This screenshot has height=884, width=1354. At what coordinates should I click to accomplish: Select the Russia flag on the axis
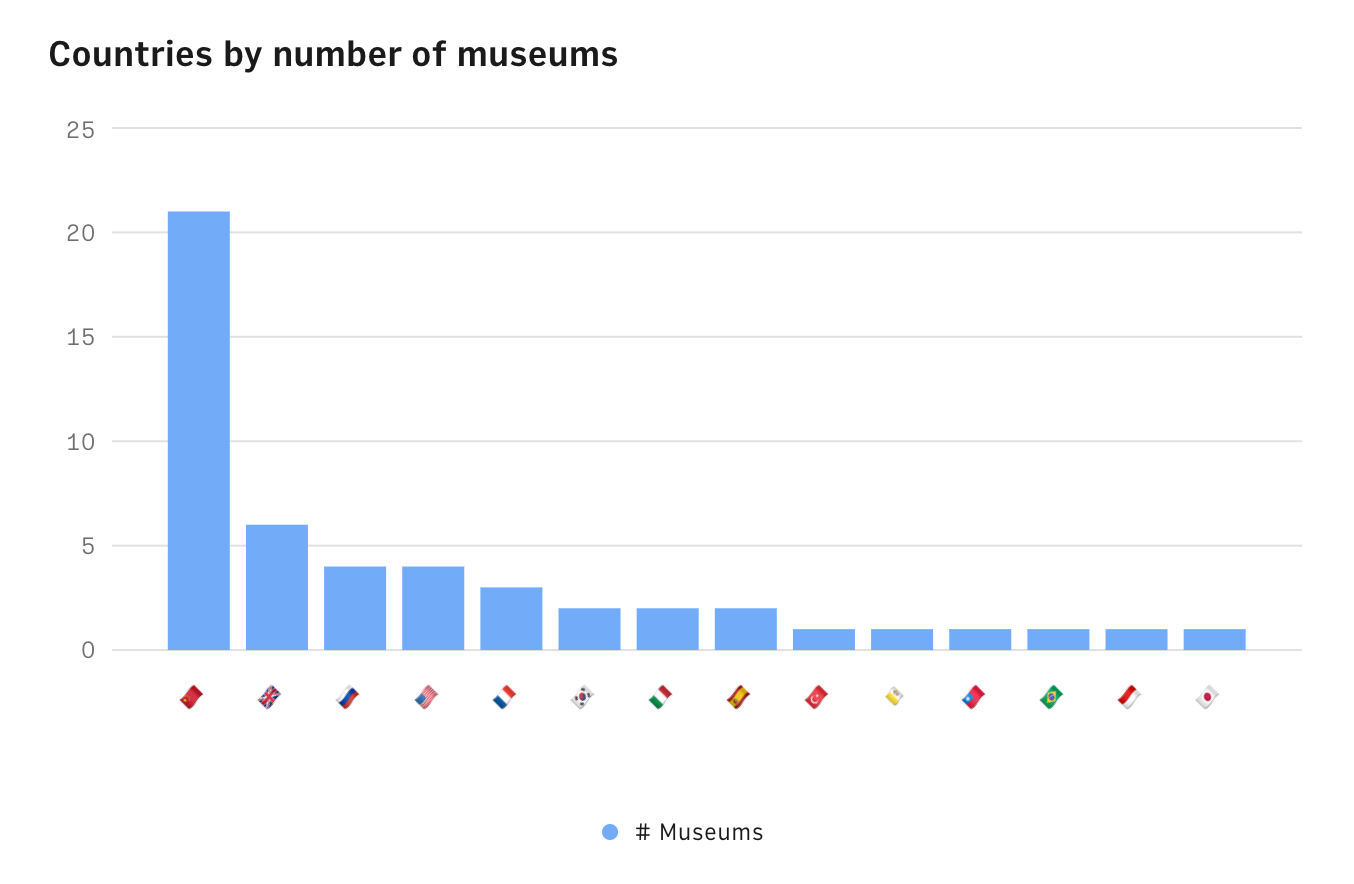[x=347, y=697]
